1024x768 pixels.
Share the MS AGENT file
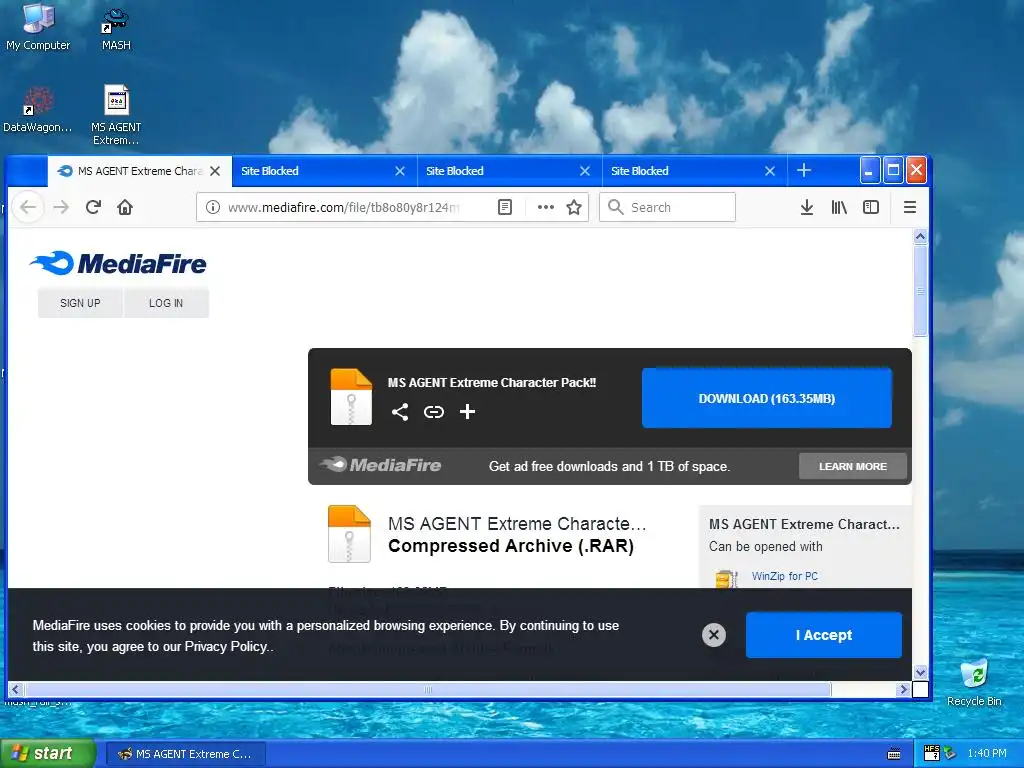tap(400, 411)
